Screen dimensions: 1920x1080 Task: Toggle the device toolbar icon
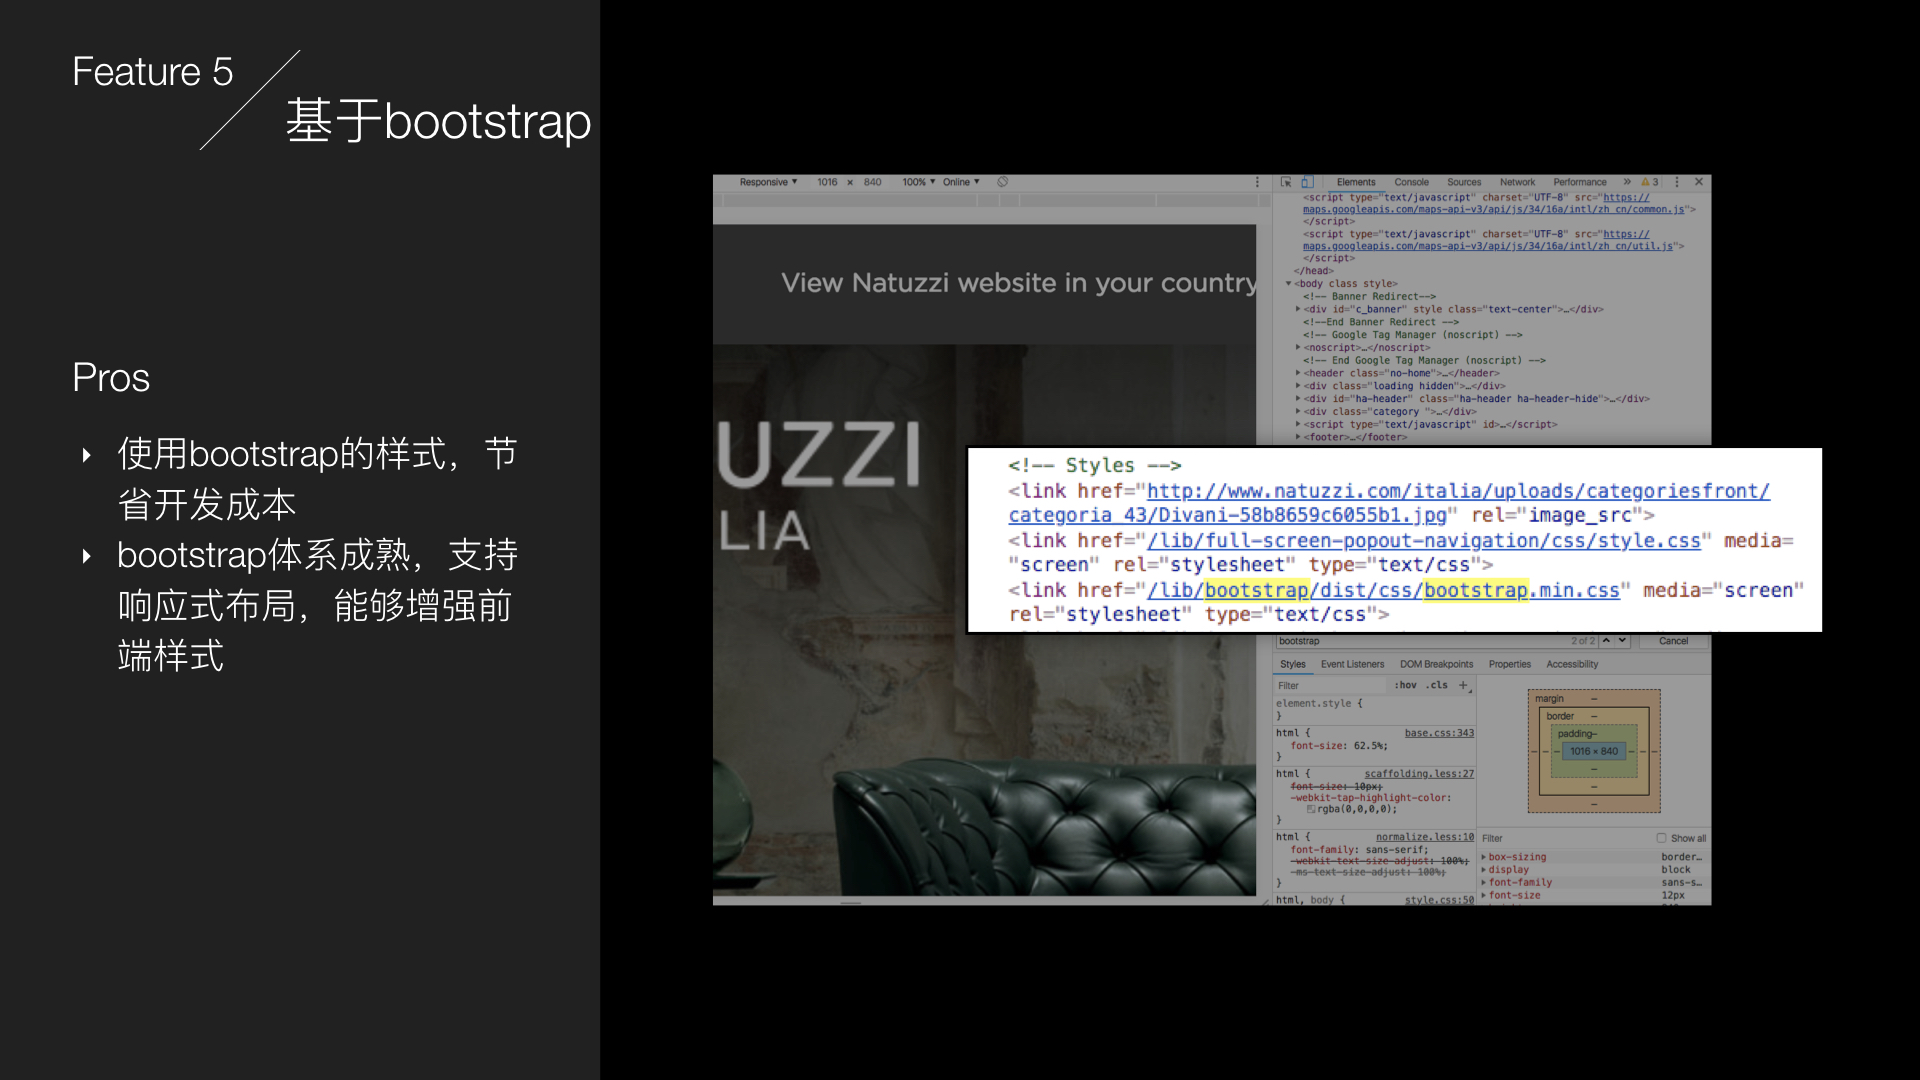point(1306,182)
